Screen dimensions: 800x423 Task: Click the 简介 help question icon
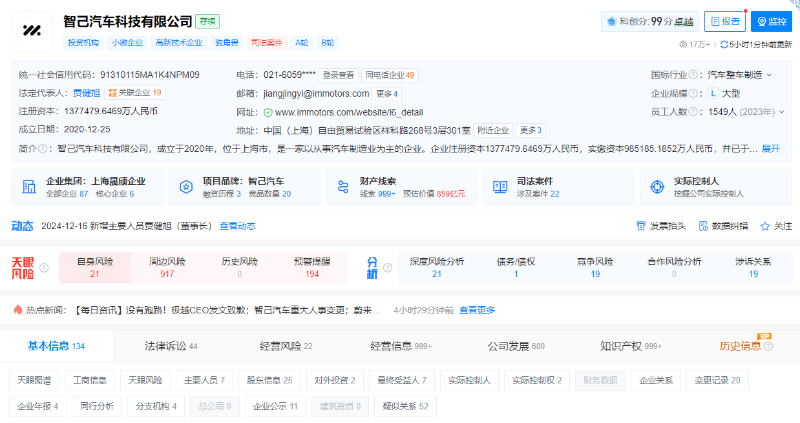point(43,148)
